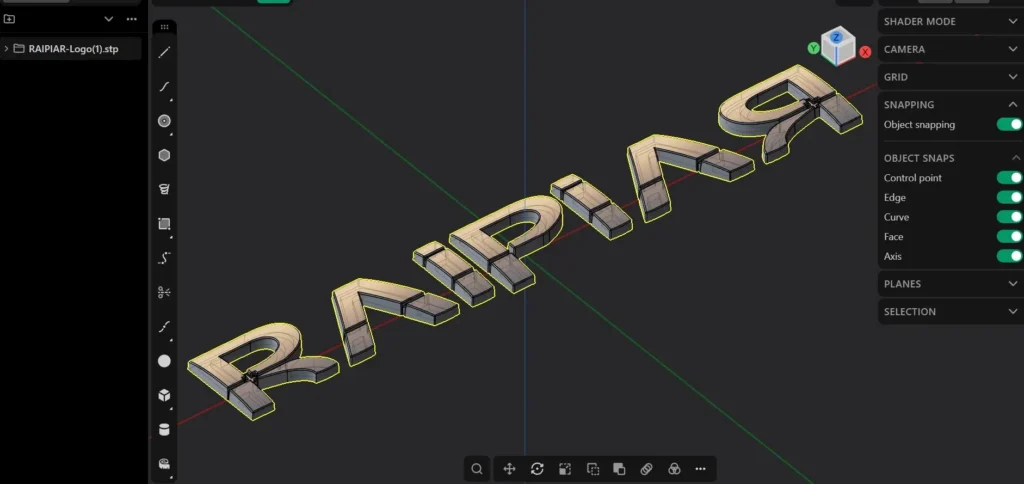Expand the RAIPIAR-Logo(1).stp tree item
Image resolution: width=1024 pixels, height=484 pixels.
[x=7, y=48]
